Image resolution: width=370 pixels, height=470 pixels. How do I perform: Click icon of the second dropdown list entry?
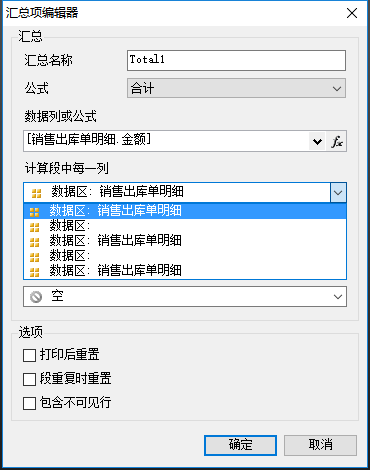click(34, 227)
